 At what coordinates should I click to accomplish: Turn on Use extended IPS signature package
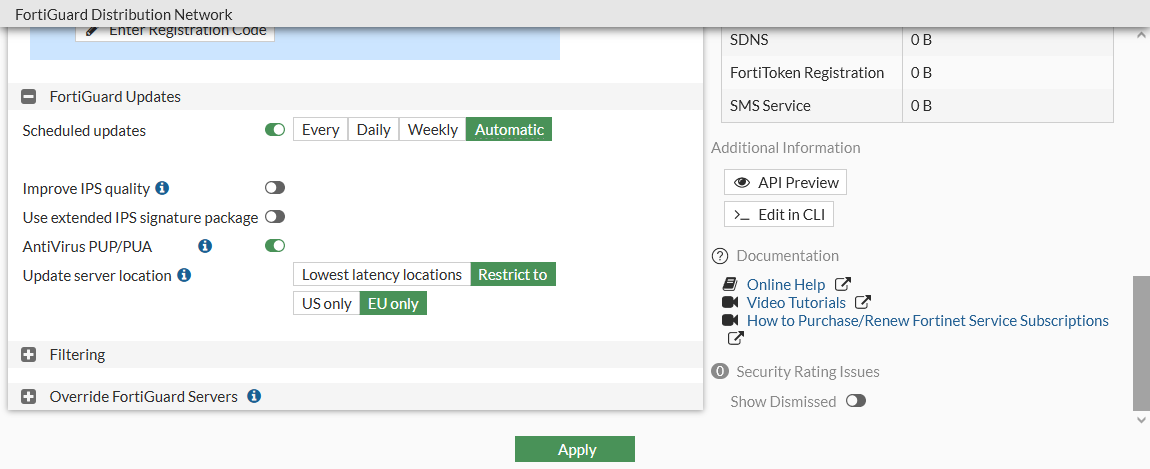pos(275,217)
